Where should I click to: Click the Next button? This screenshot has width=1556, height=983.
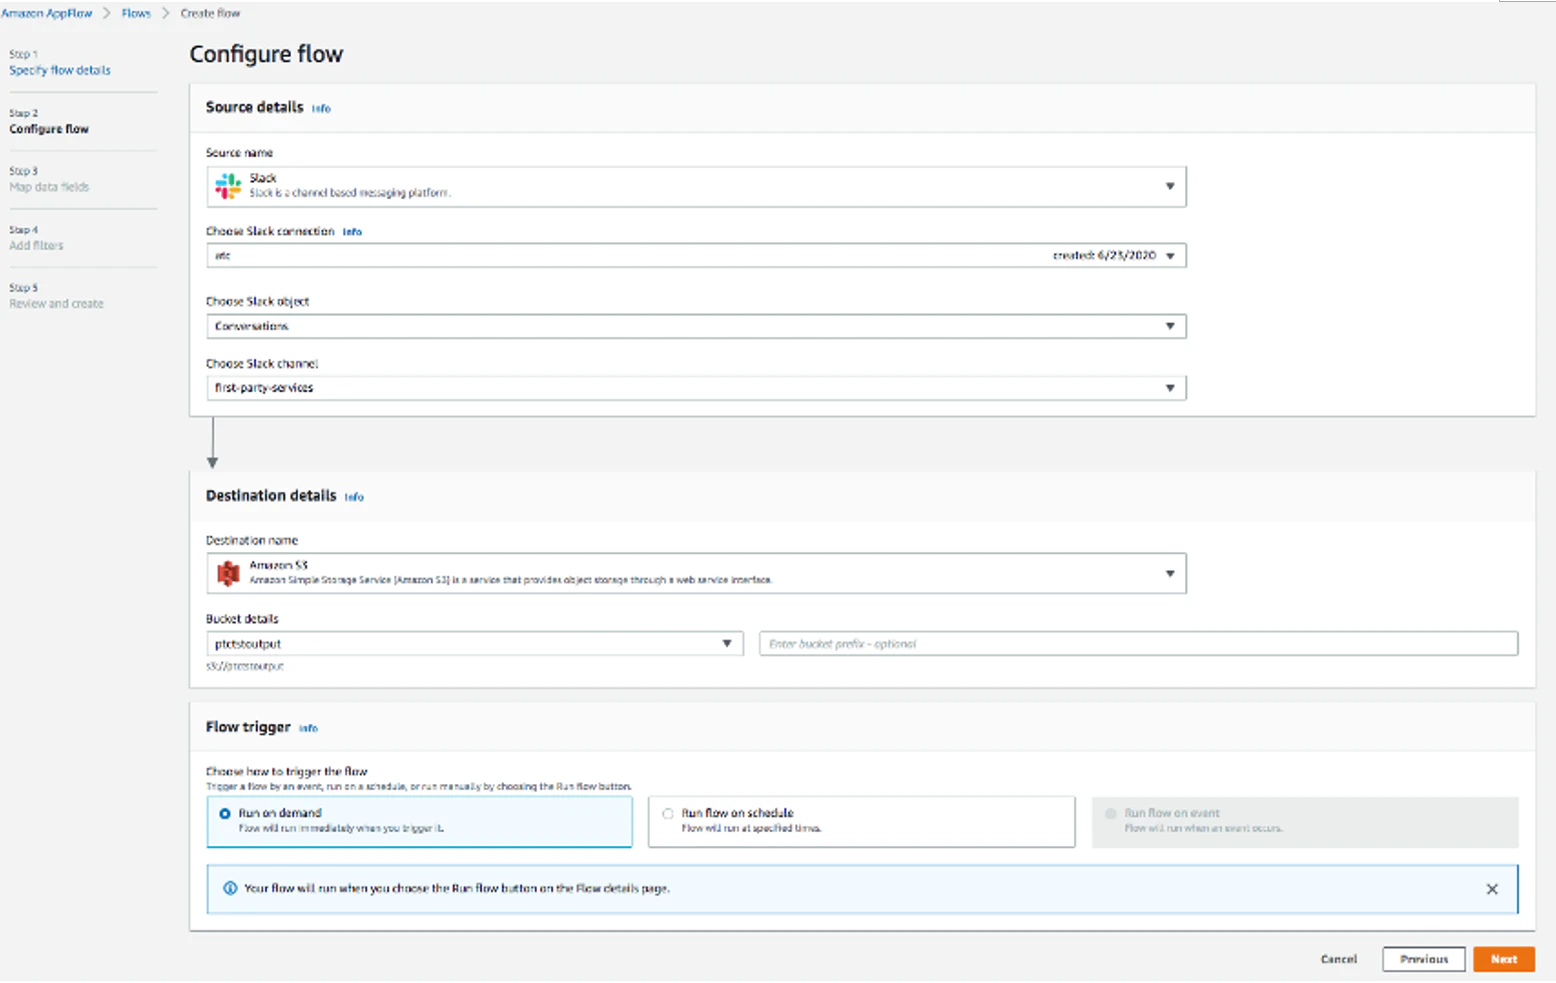[1504, 959]
